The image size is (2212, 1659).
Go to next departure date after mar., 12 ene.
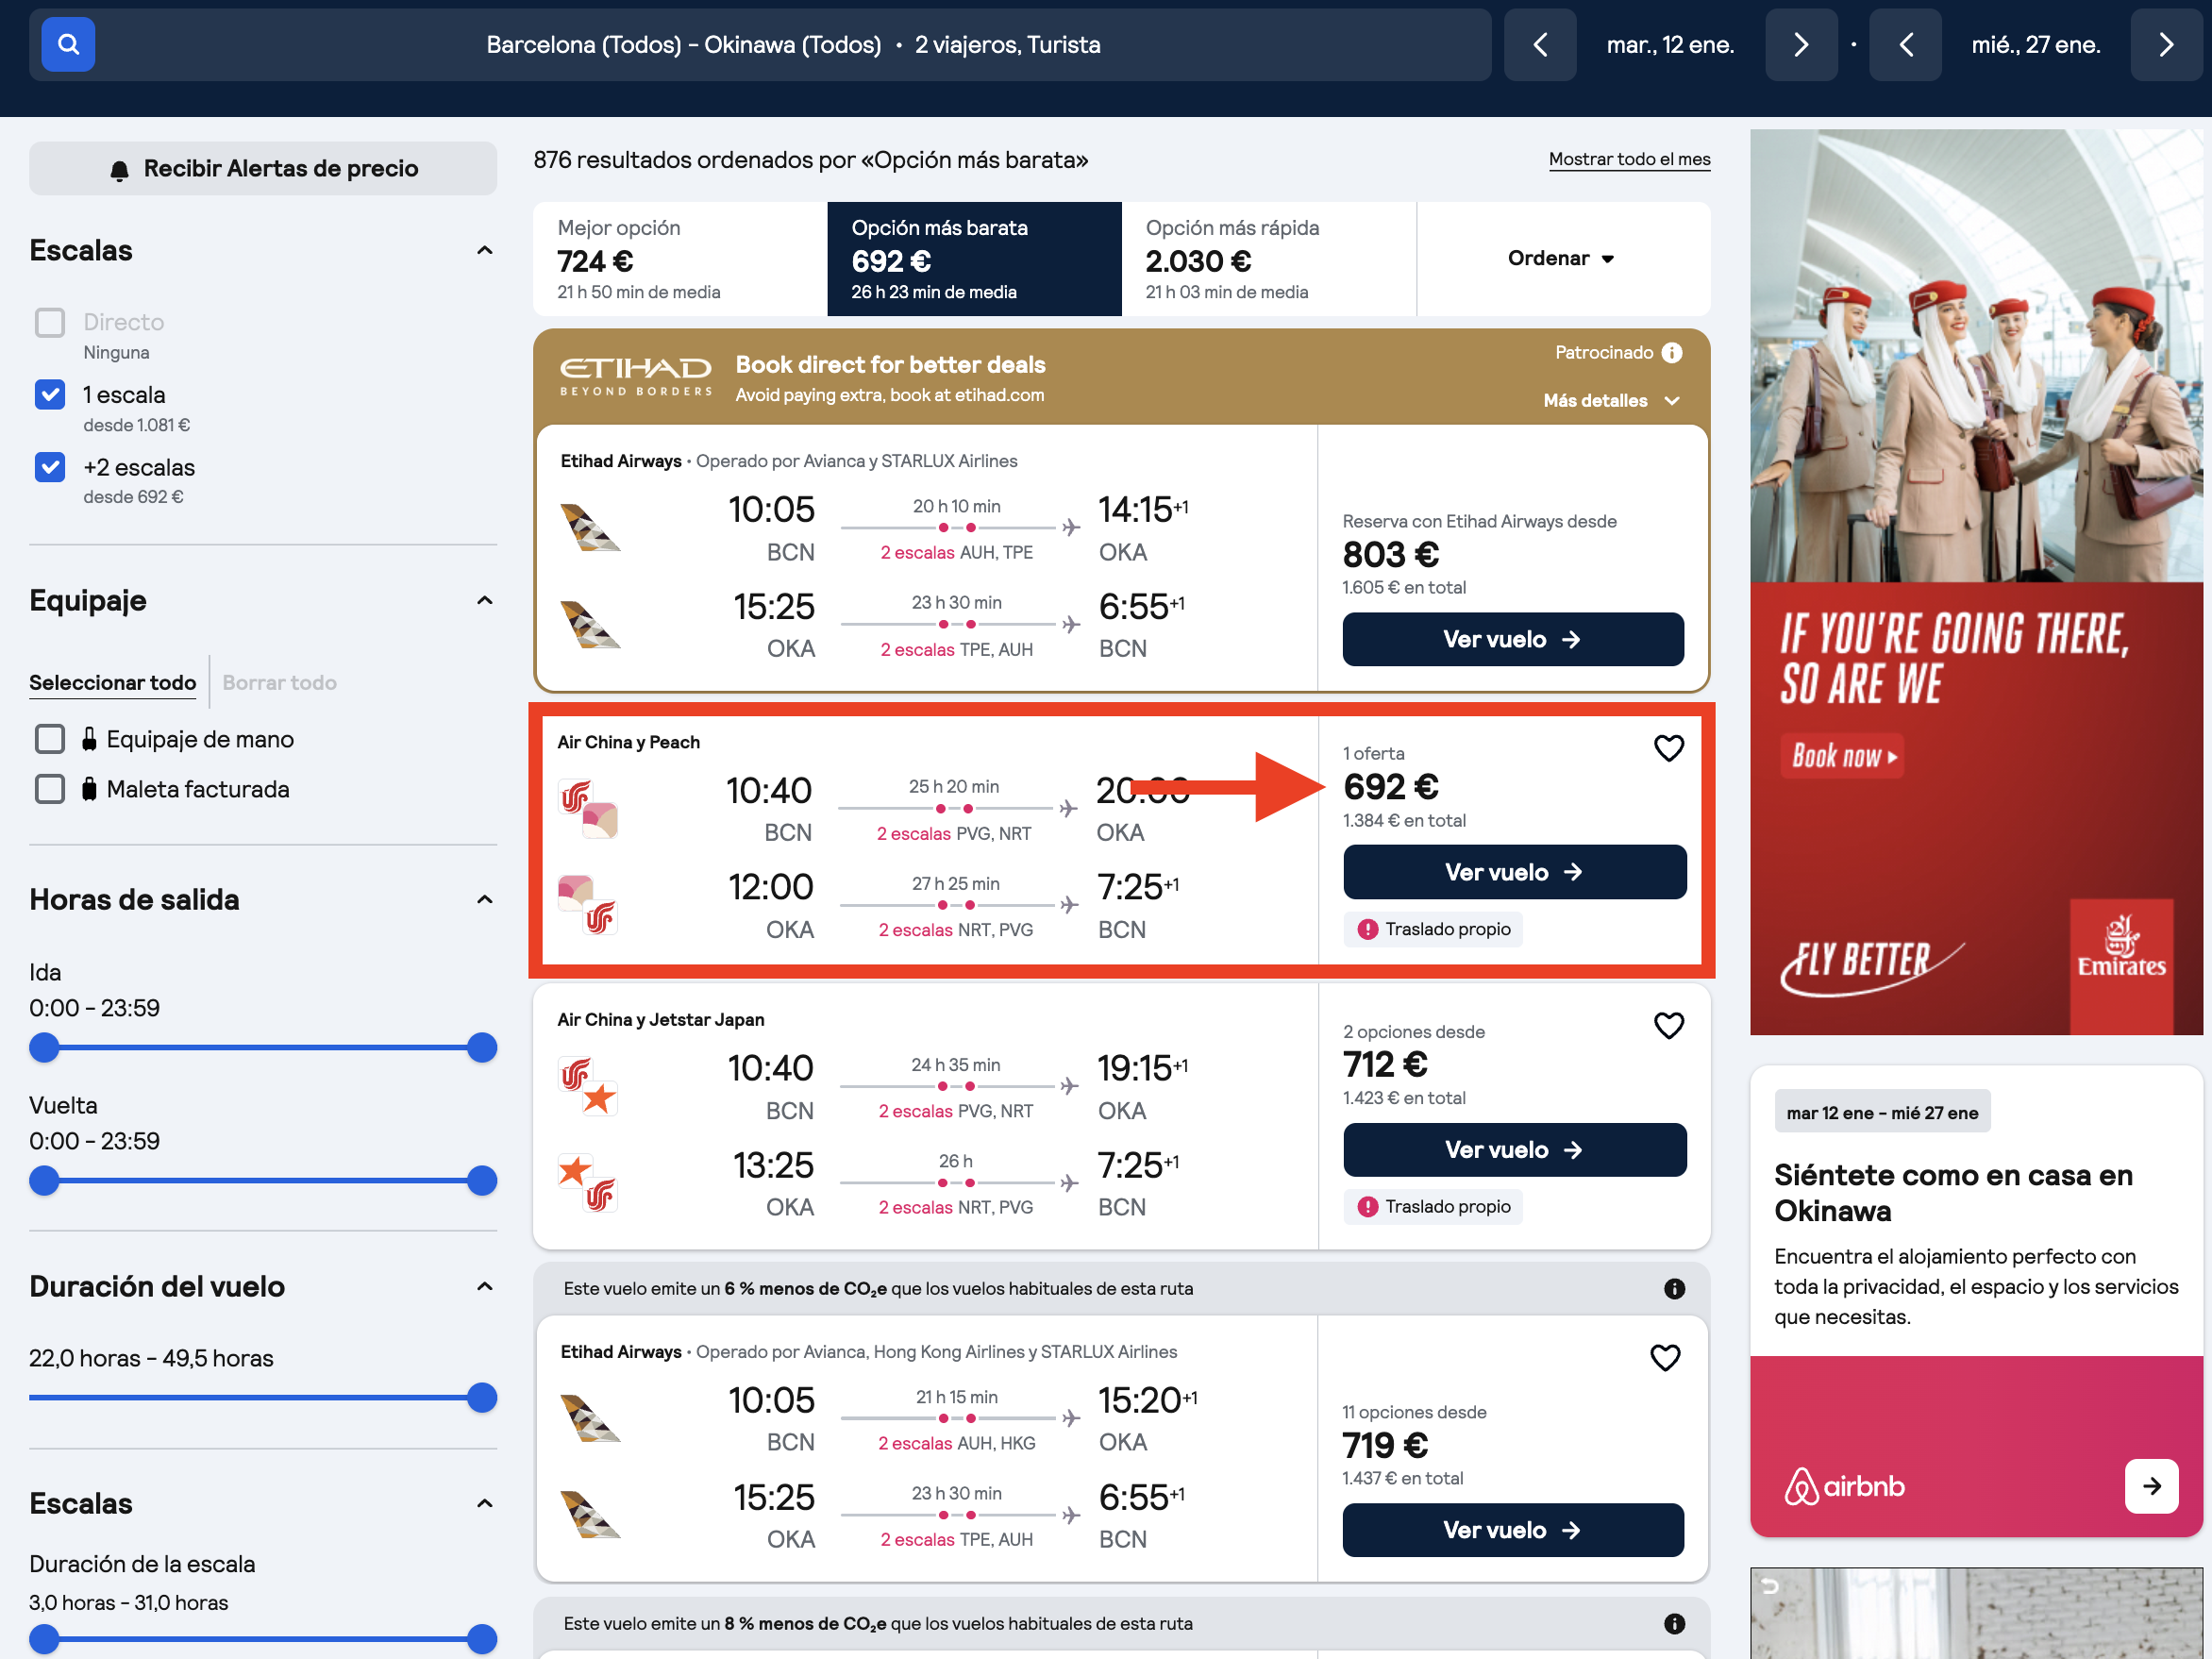tap(1801, 45)
